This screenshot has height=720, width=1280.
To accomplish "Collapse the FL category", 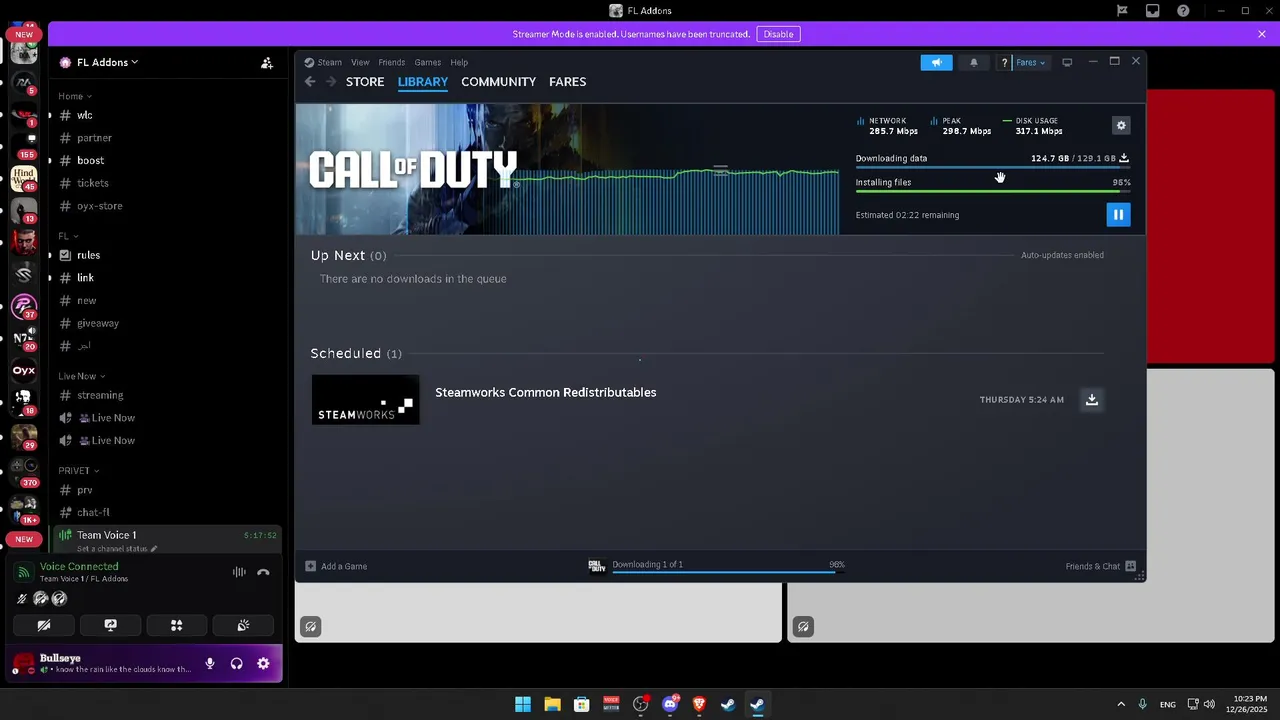I will [x=67, y=236].
